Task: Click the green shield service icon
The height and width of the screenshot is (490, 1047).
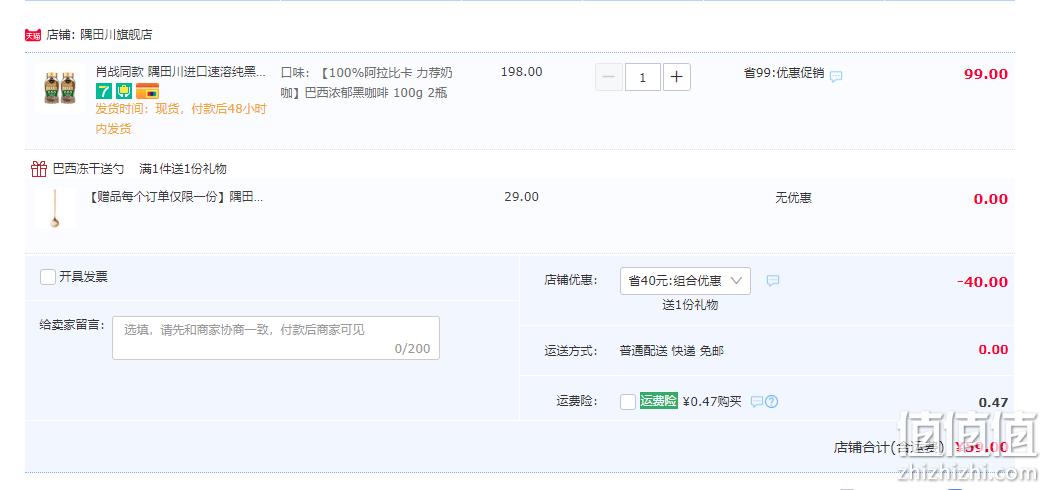Action: pyautogui.click(x=124, y=91)
